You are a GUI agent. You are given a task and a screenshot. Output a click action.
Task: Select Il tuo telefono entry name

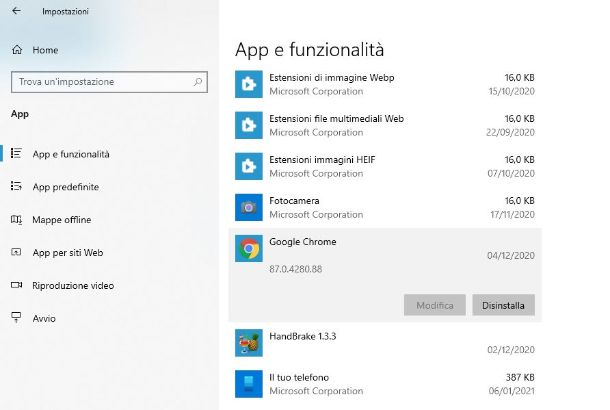pos(299,377)
